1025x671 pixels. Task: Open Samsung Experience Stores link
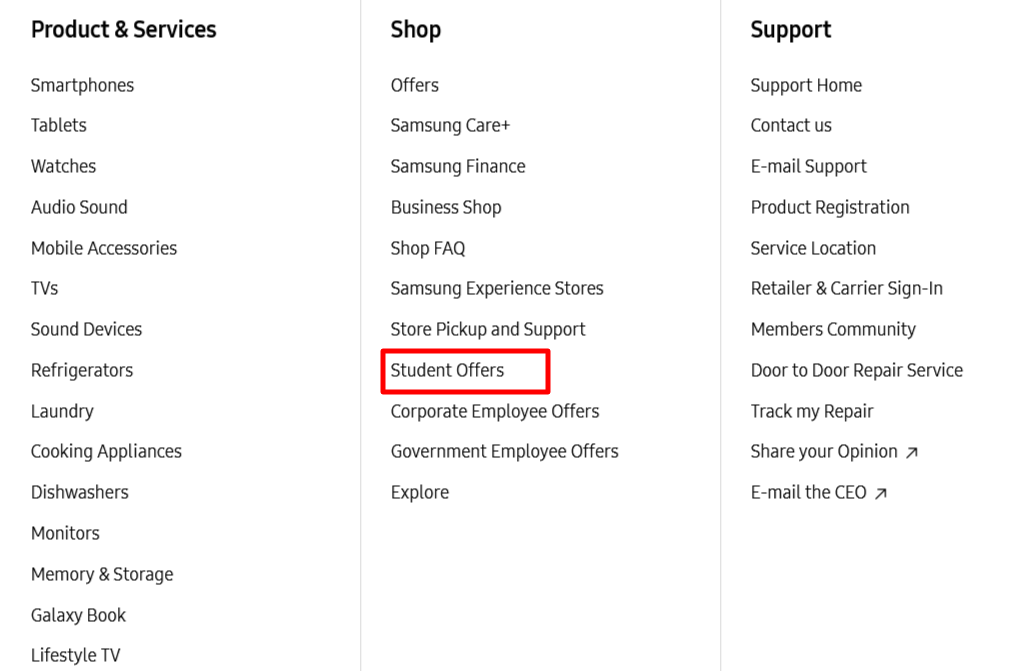(x=496, y=288)
